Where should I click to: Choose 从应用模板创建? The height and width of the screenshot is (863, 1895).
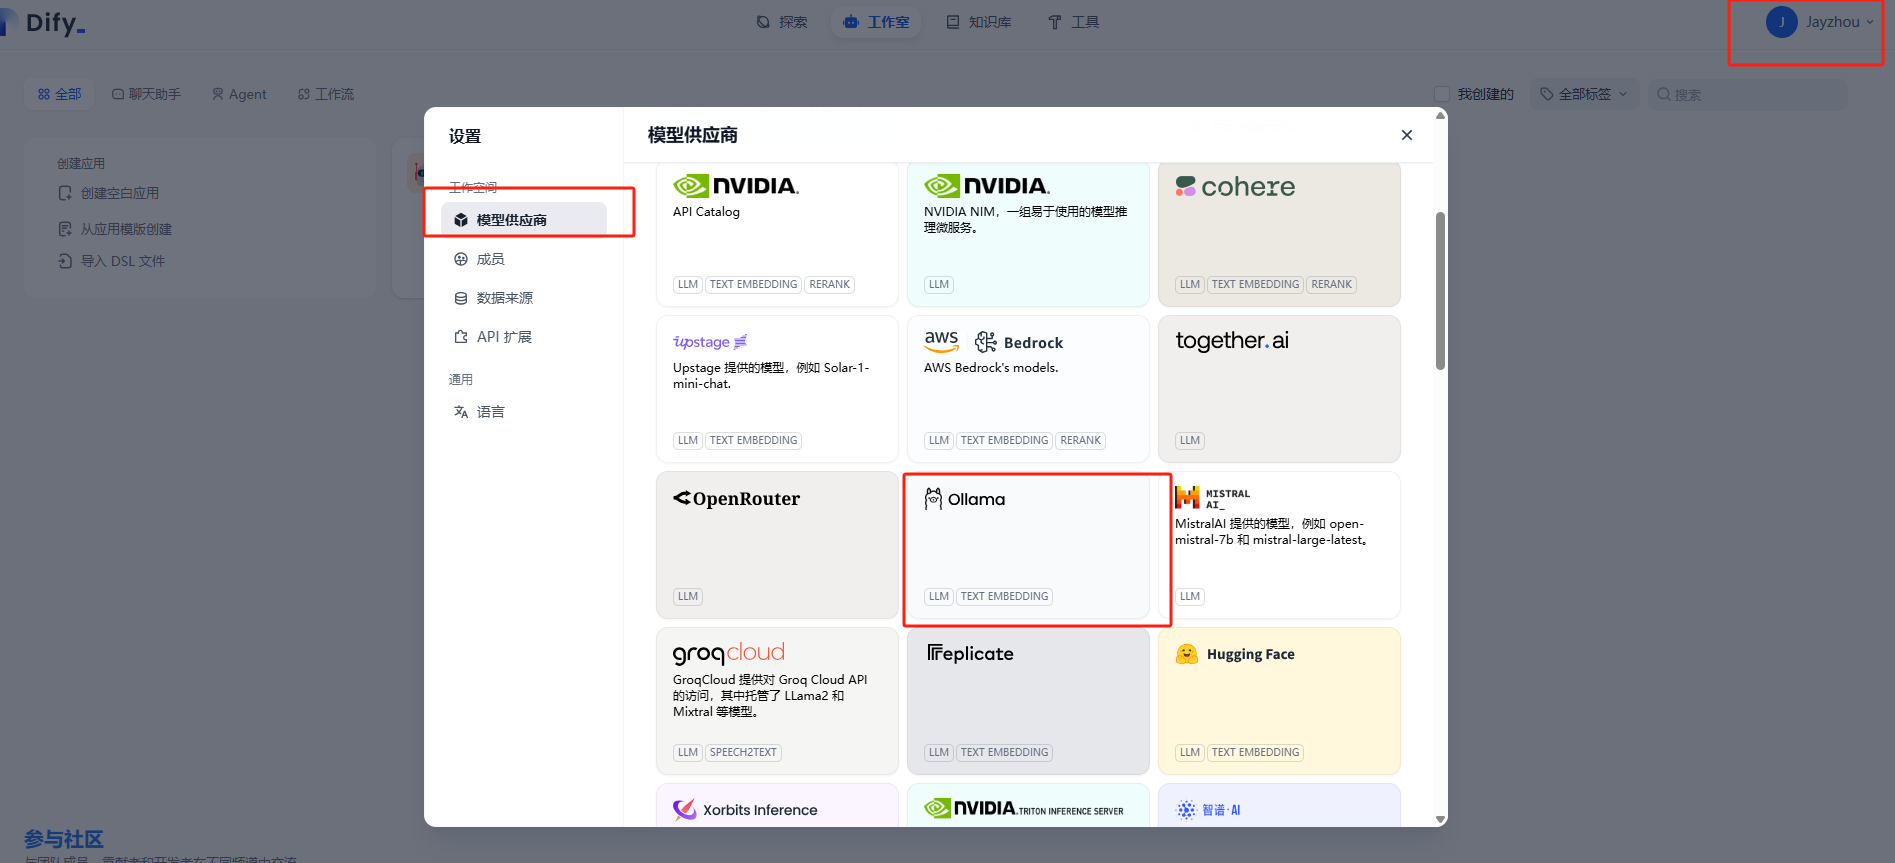[x=115, y=229]
